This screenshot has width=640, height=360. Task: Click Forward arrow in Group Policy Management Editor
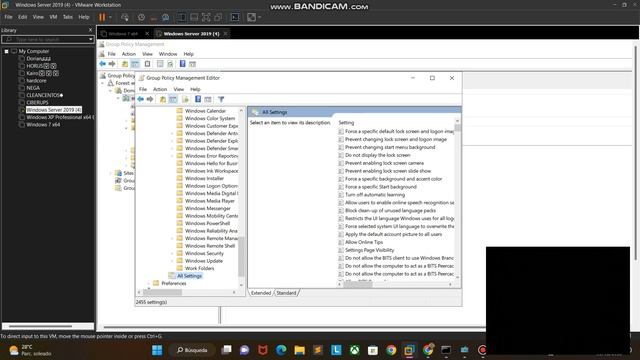pyautogui.click(x=150, y=99)
